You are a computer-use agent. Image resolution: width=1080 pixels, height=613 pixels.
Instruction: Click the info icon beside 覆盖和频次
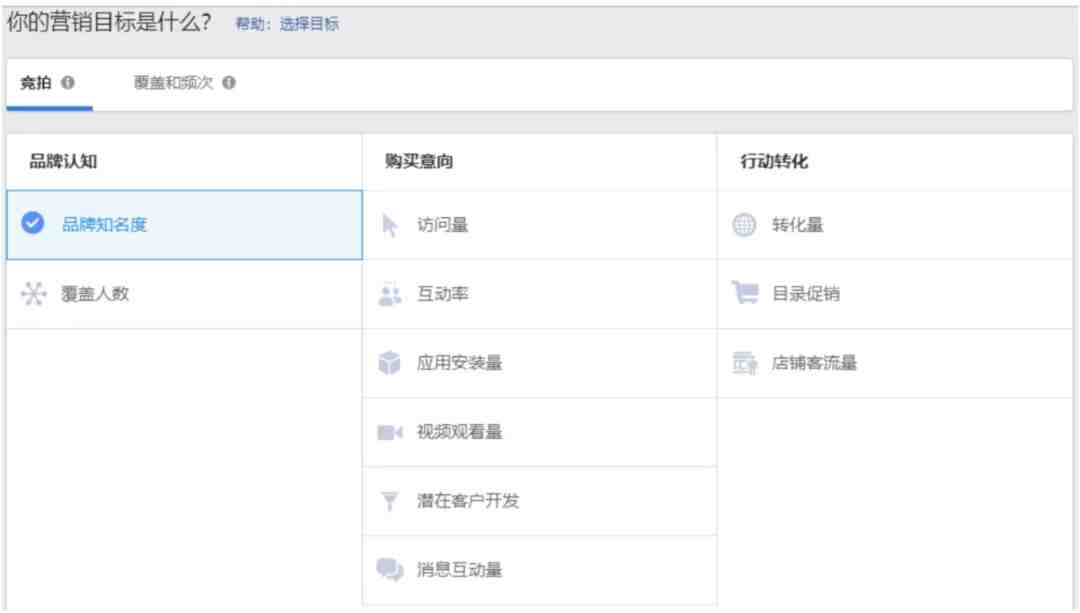click(229, 83)
